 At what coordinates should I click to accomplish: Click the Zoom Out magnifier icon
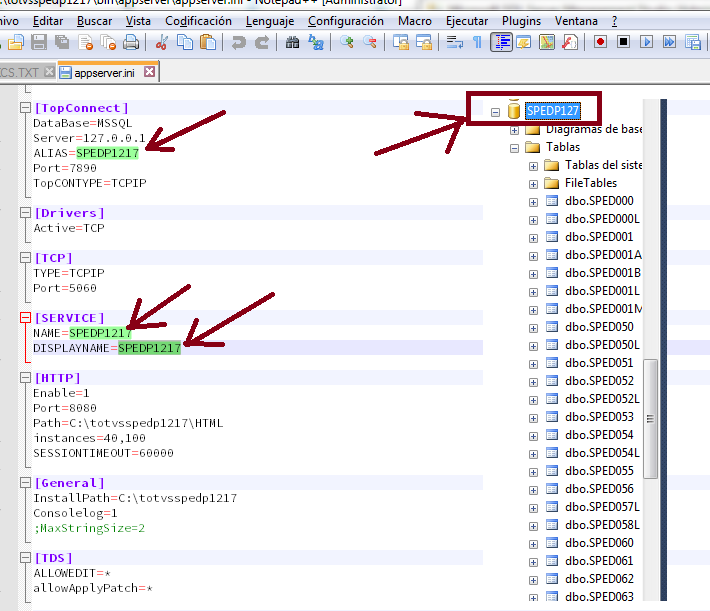370,43
